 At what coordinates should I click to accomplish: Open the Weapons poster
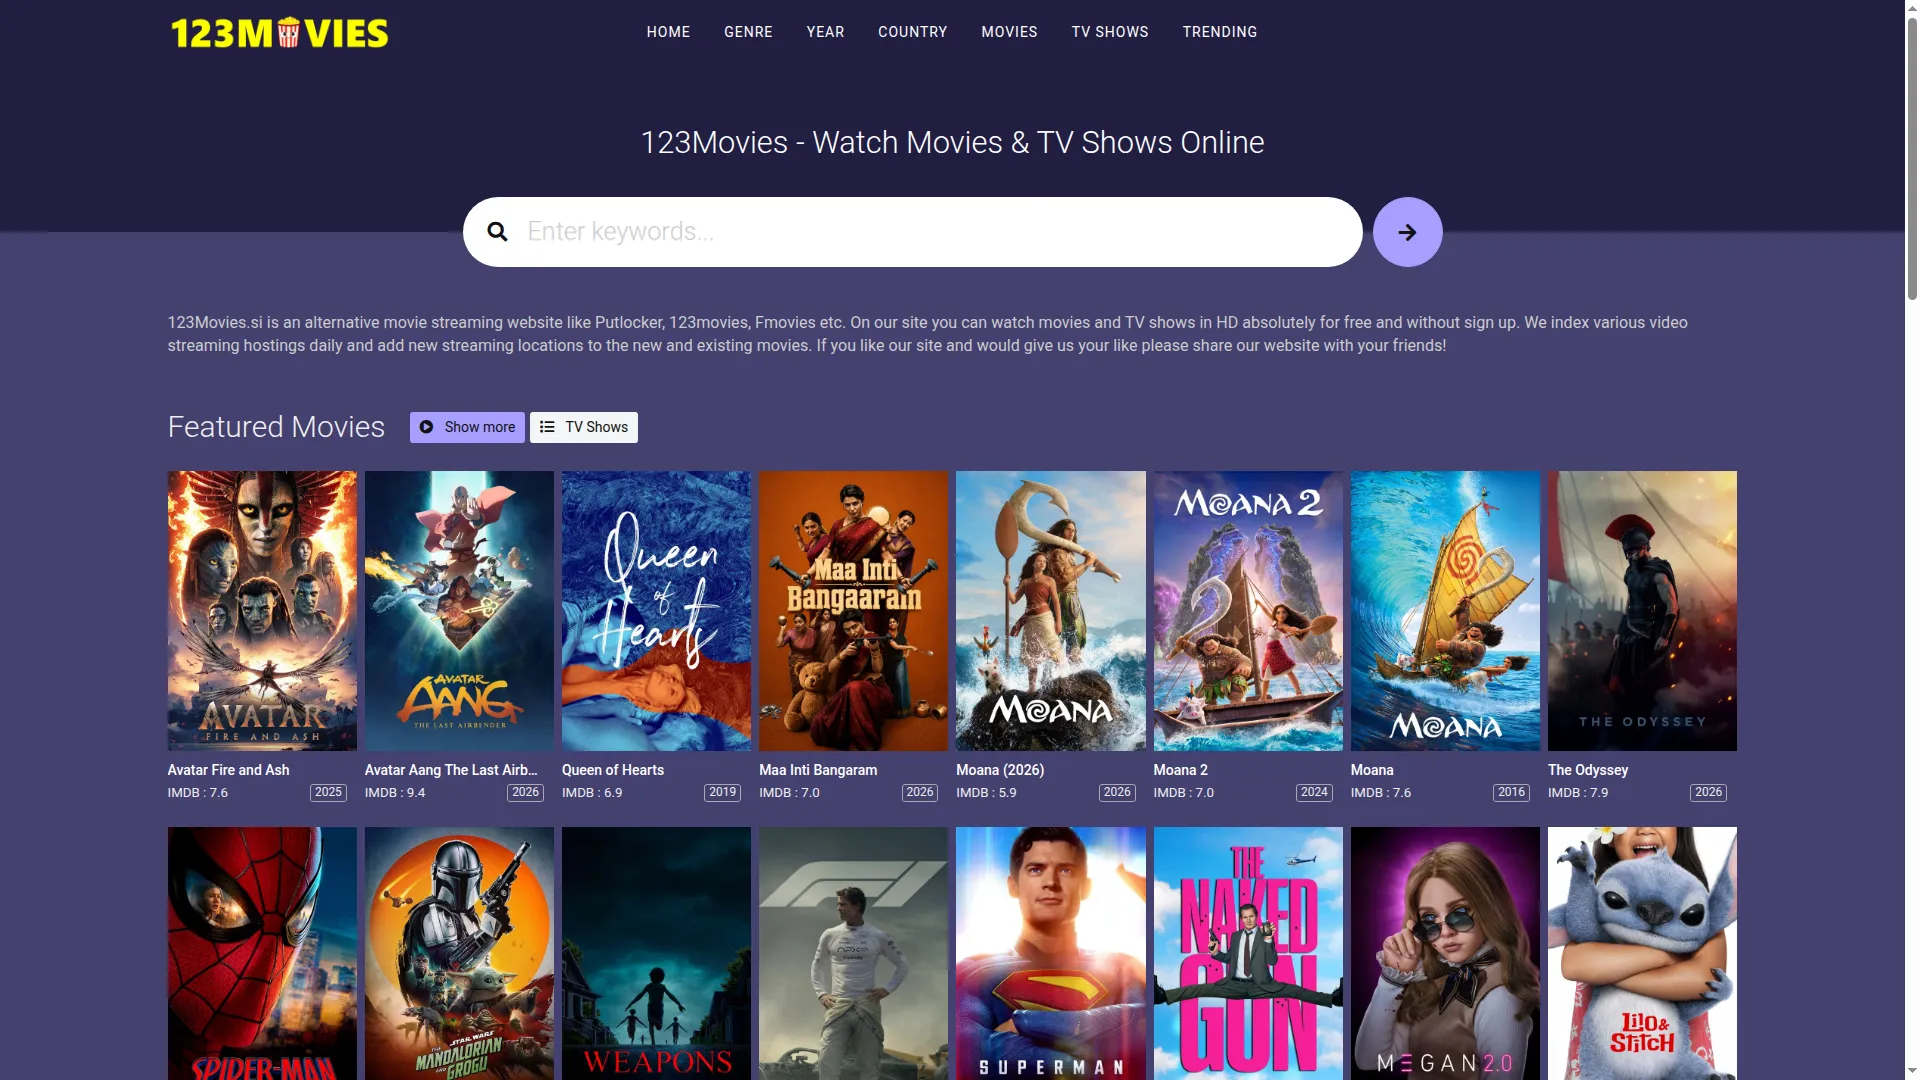coord(656,953)
